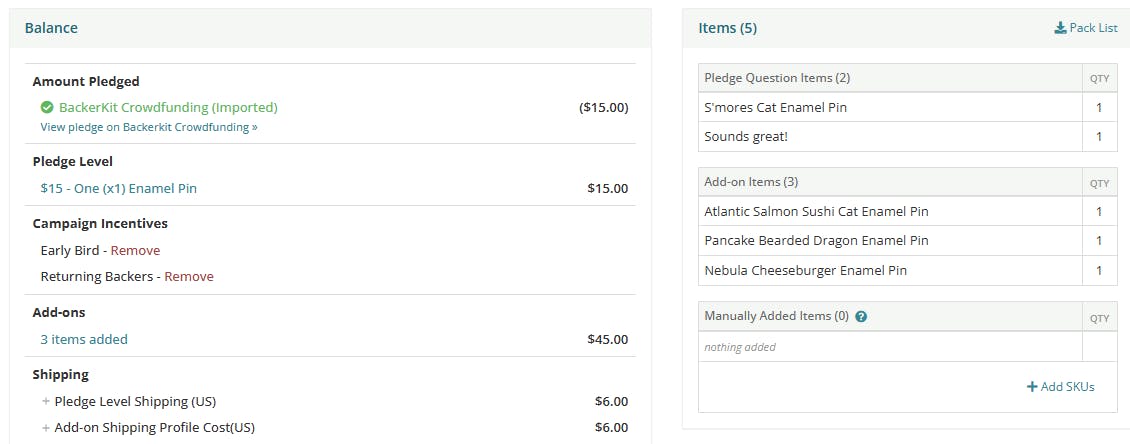Open the BackerKit Crowdfunding (Imported) pledge
This screenshot has height=444, width=1130.
[168, 107]
